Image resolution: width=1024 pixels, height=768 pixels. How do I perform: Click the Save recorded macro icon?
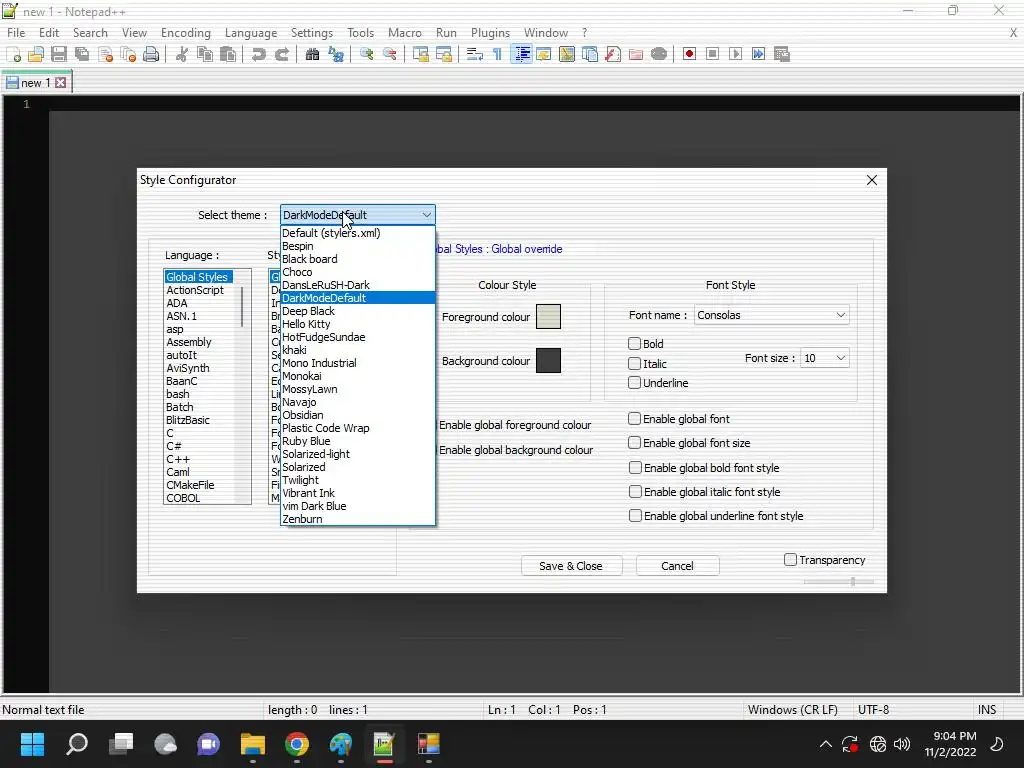click(x=782, y=54)
